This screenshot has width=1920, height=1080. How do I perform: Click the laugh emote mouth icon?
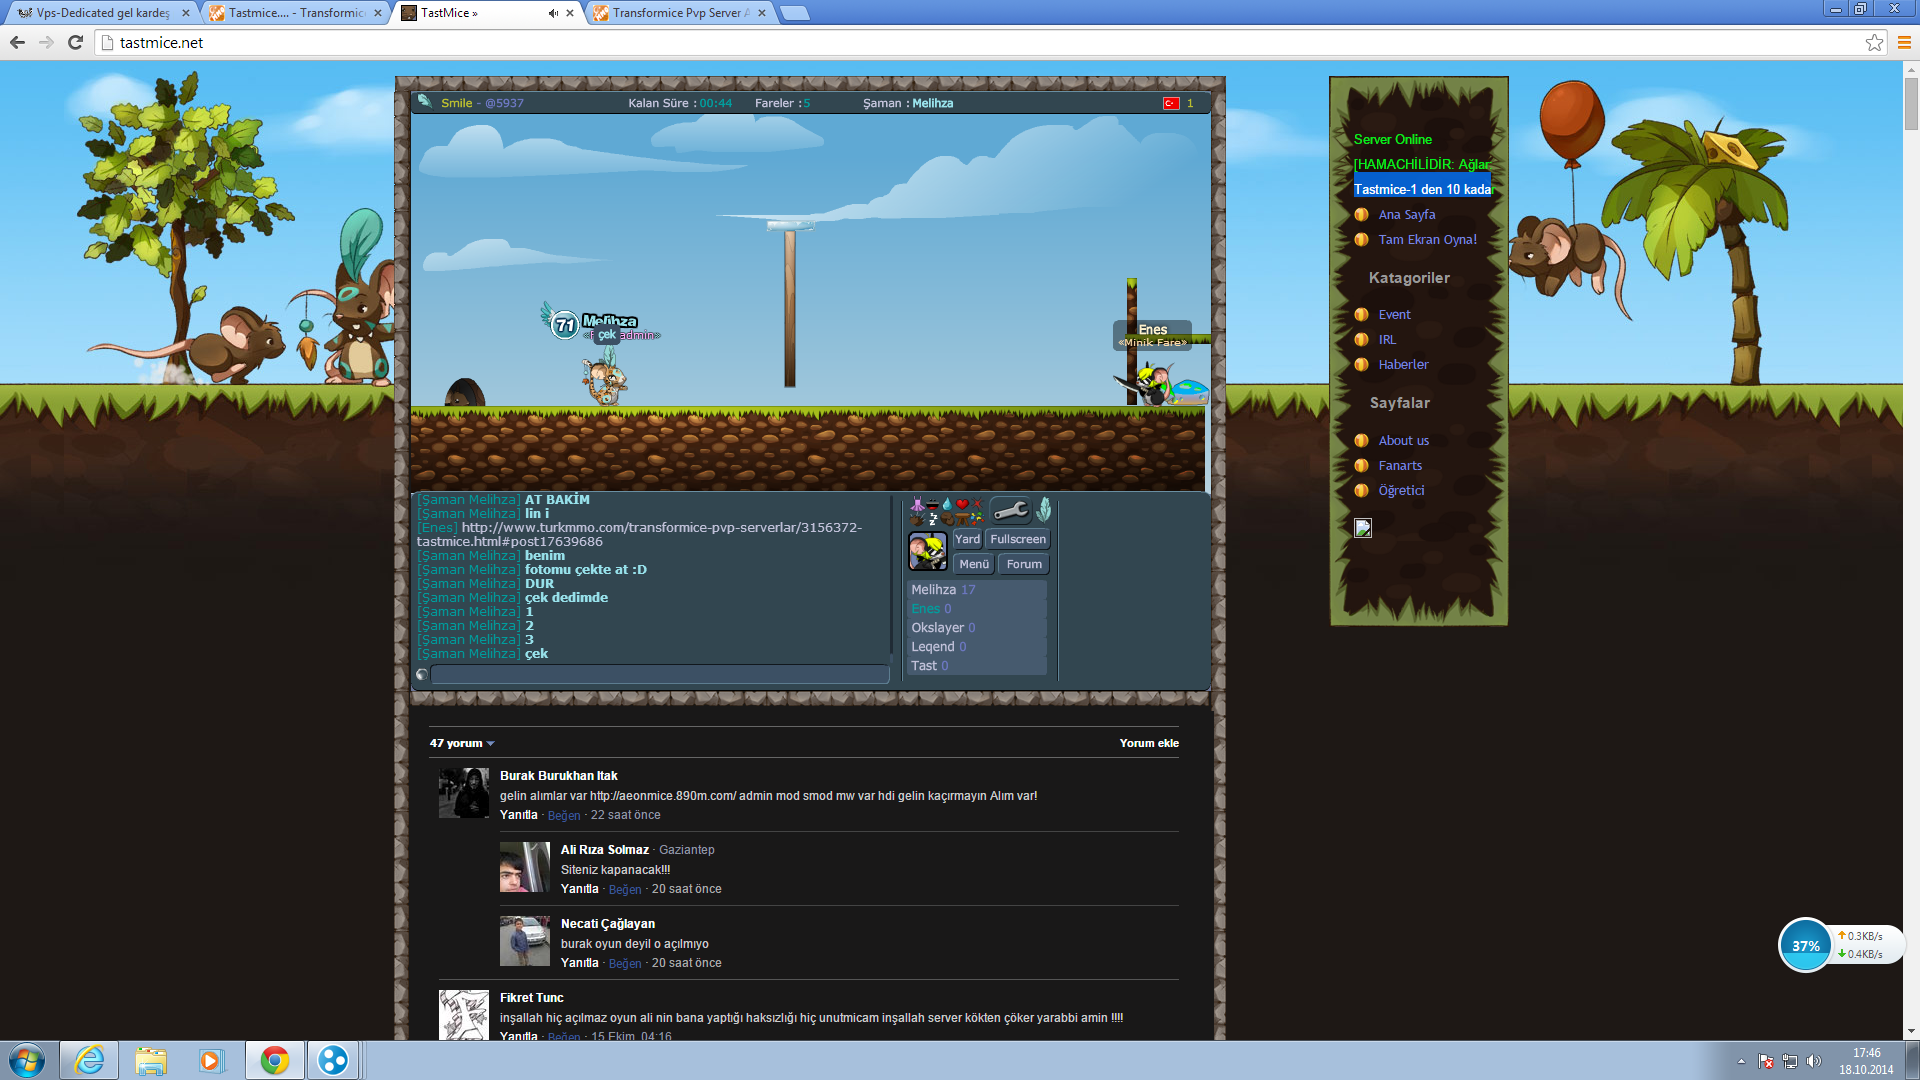point(932,504)
